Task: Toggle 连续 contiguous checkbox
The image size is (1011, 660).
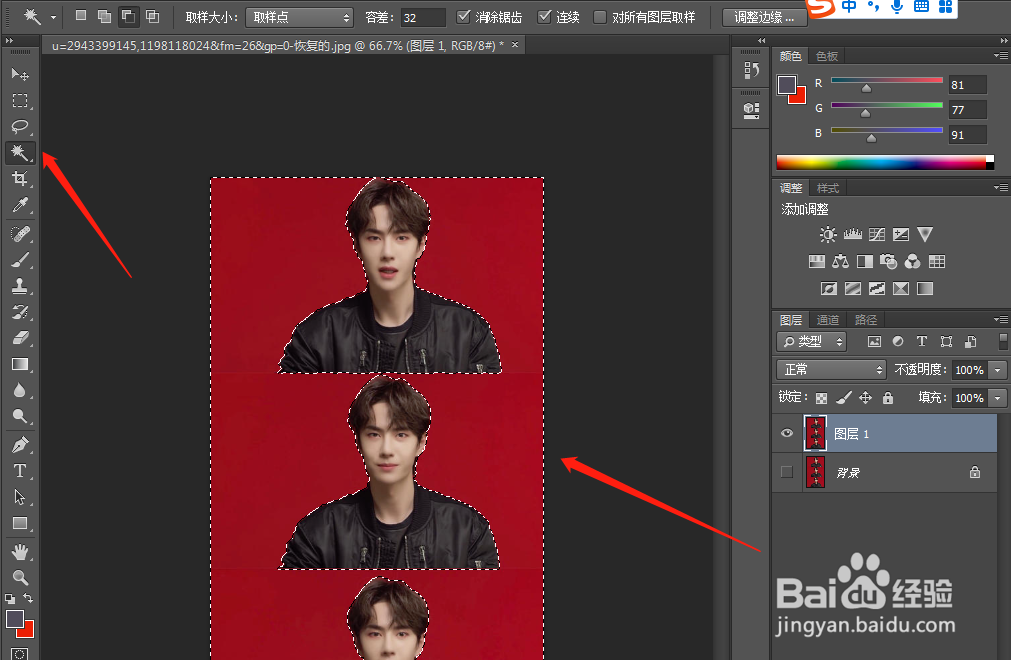Action: tap(544, 17)
